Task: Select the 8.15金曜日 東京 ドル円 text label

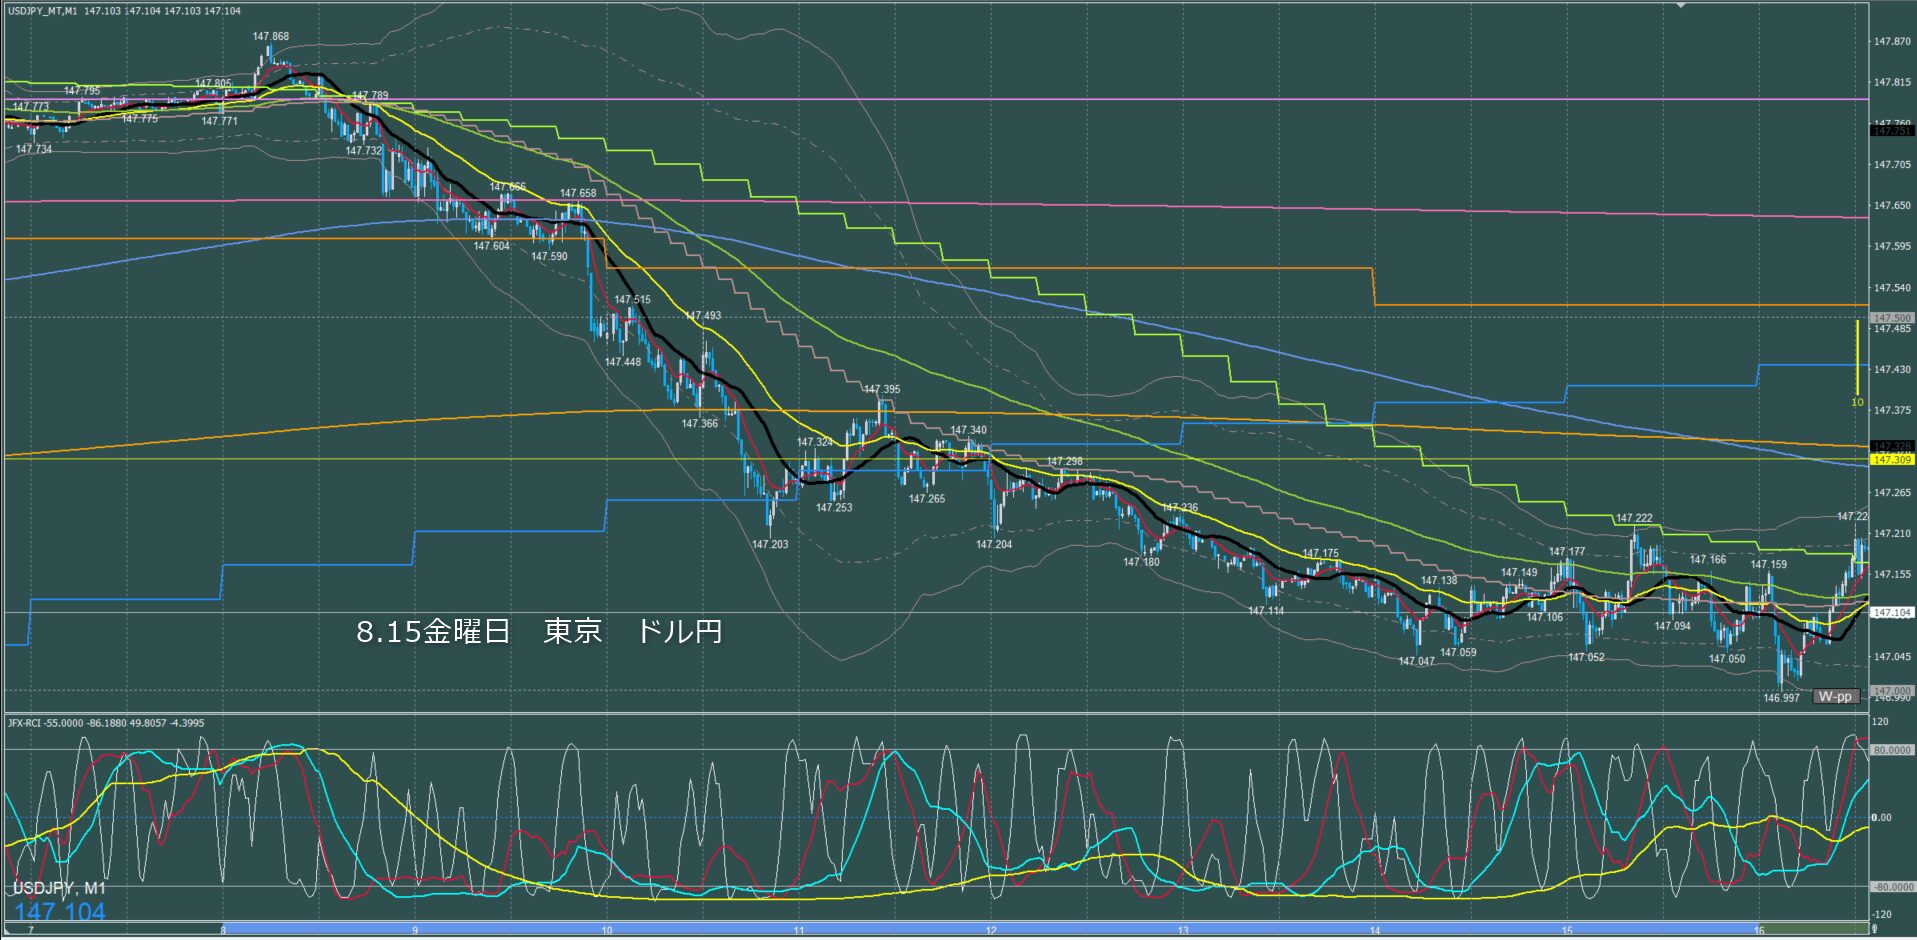Action: [x=540, y=631]
